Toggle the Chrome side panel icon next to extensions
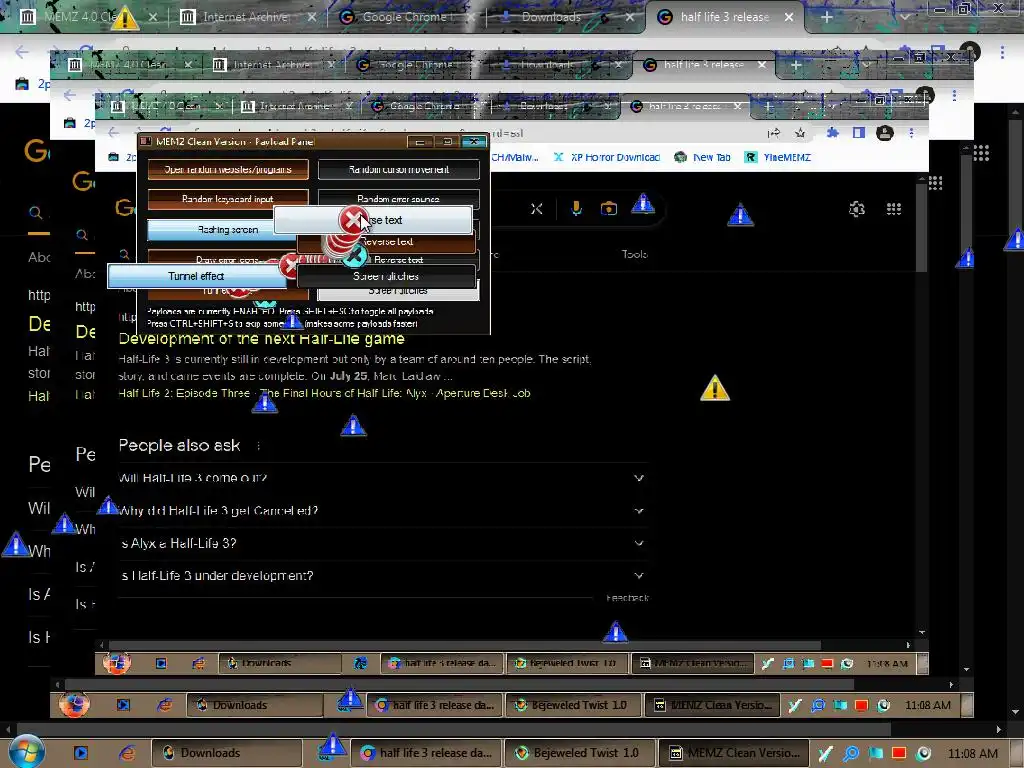The width and height of the screenshot is (1024, 768). 859,133
